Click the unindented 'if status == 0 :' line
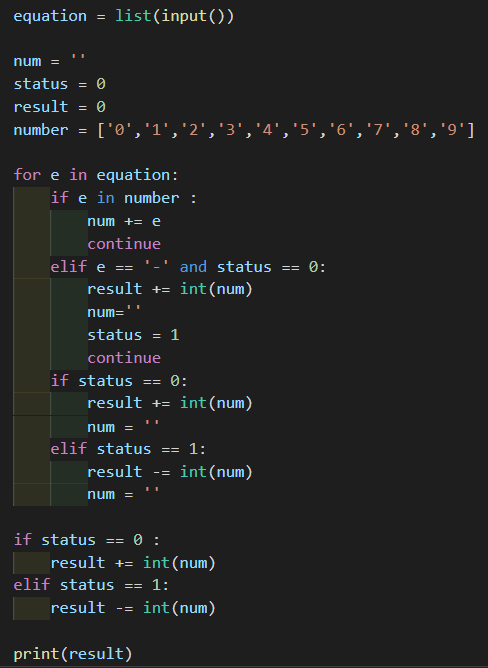Screen dimensions: 488x668 coord(87,540)
